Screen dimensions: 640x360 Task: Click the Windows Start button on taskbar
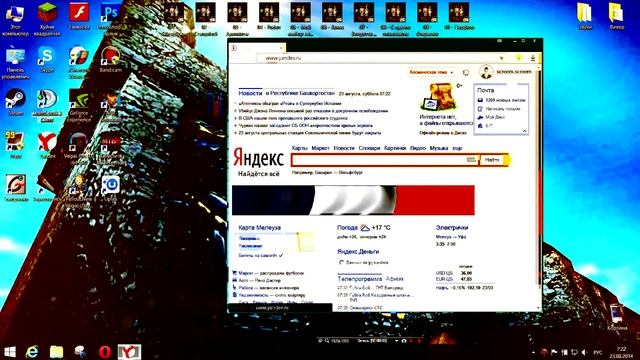10,351
